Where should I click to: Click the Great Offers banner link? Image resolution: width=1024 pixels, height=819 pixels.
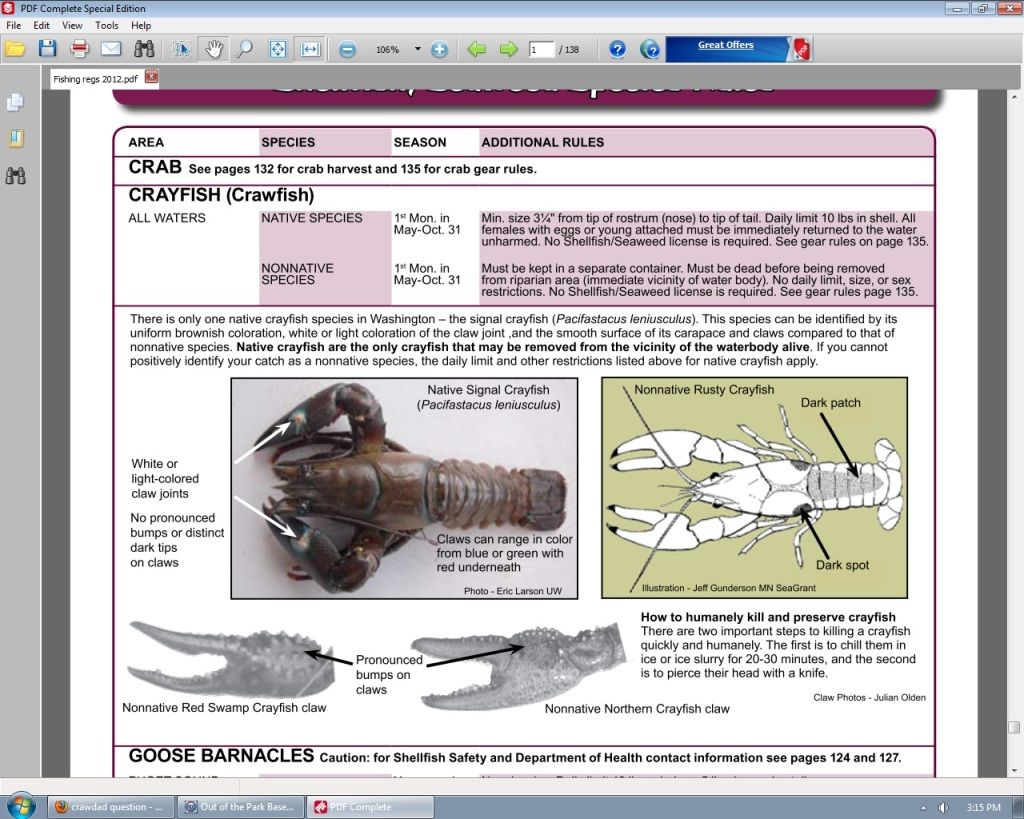pos(726,45)
